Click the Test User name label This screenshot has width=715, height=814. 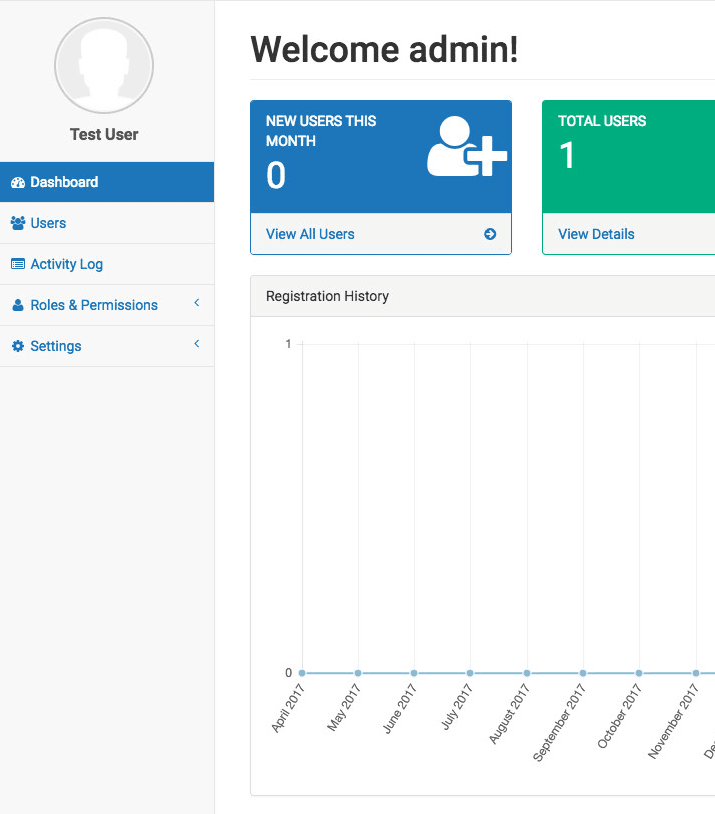(104, 134)
